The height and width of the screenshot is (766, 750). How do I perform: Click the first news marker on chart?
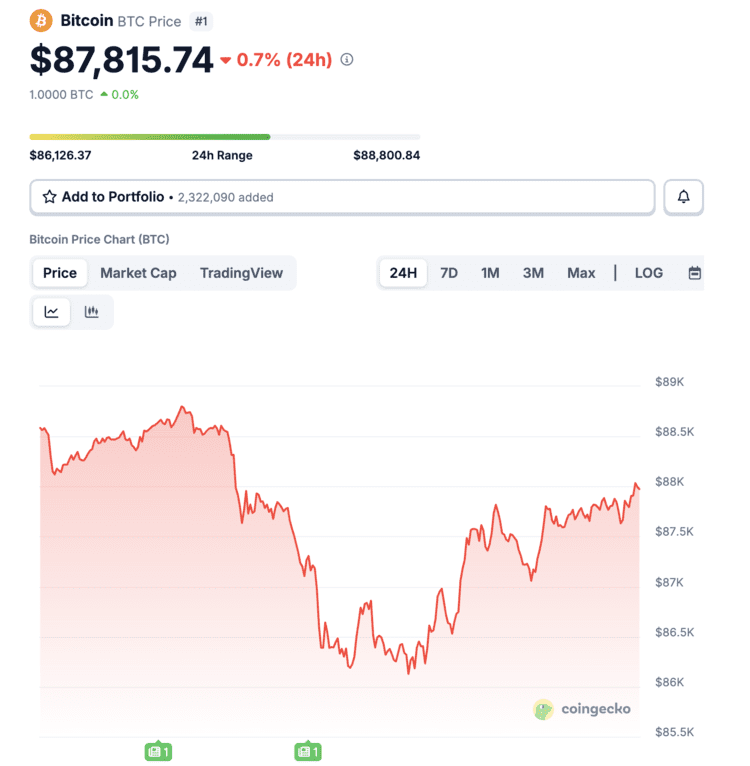tap(158, 750)
